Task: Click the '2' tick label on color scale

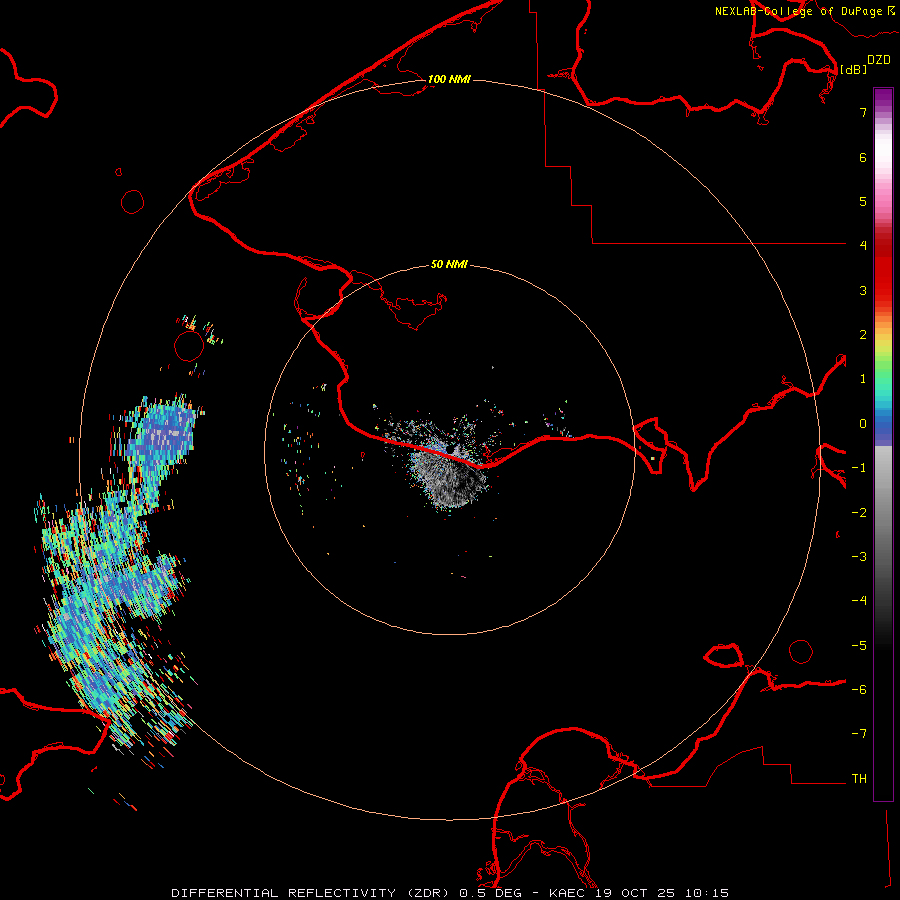Action: [863, 335]
